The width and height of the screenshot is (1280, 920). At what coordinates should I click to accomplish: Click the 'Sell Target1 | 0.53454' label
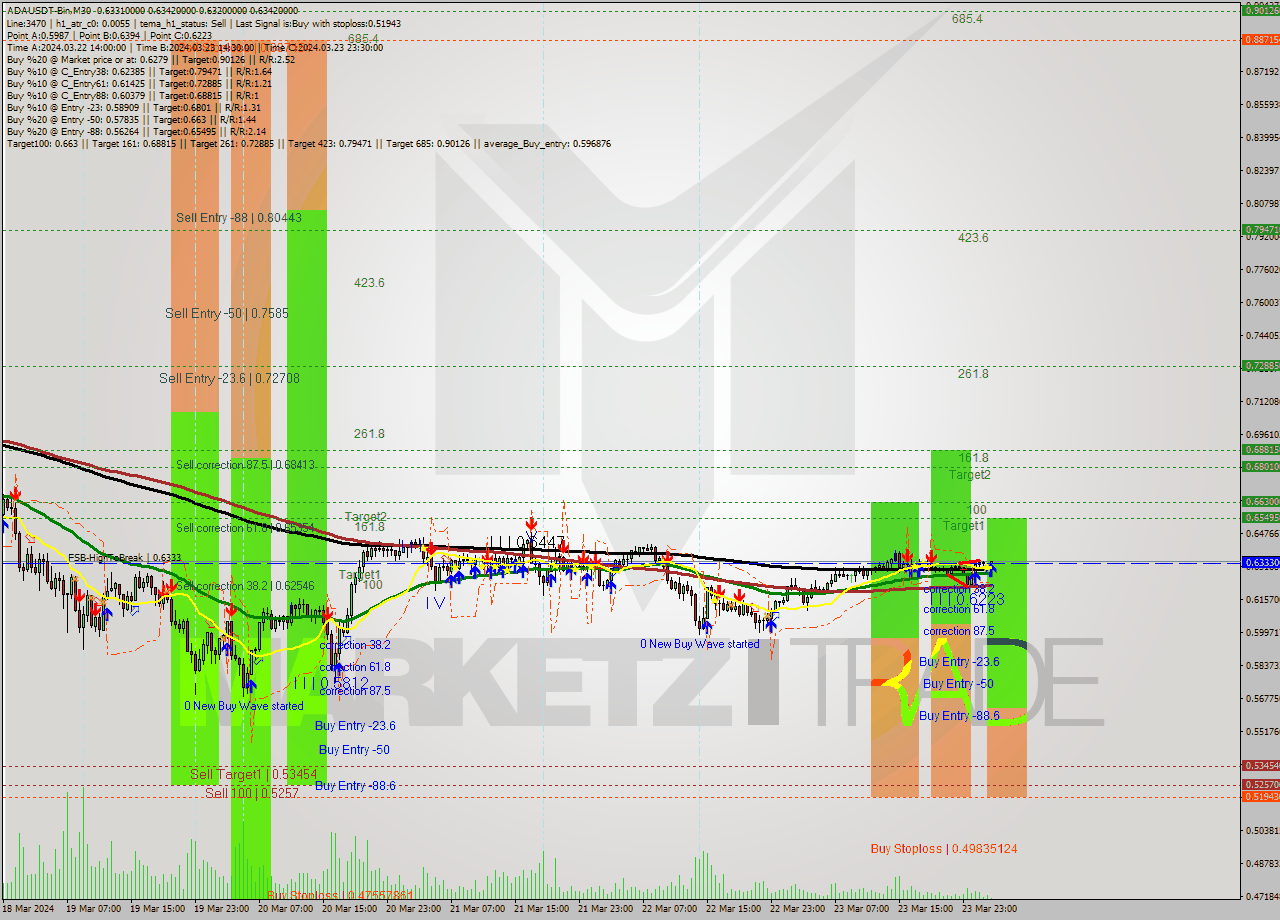pos(253,774)
